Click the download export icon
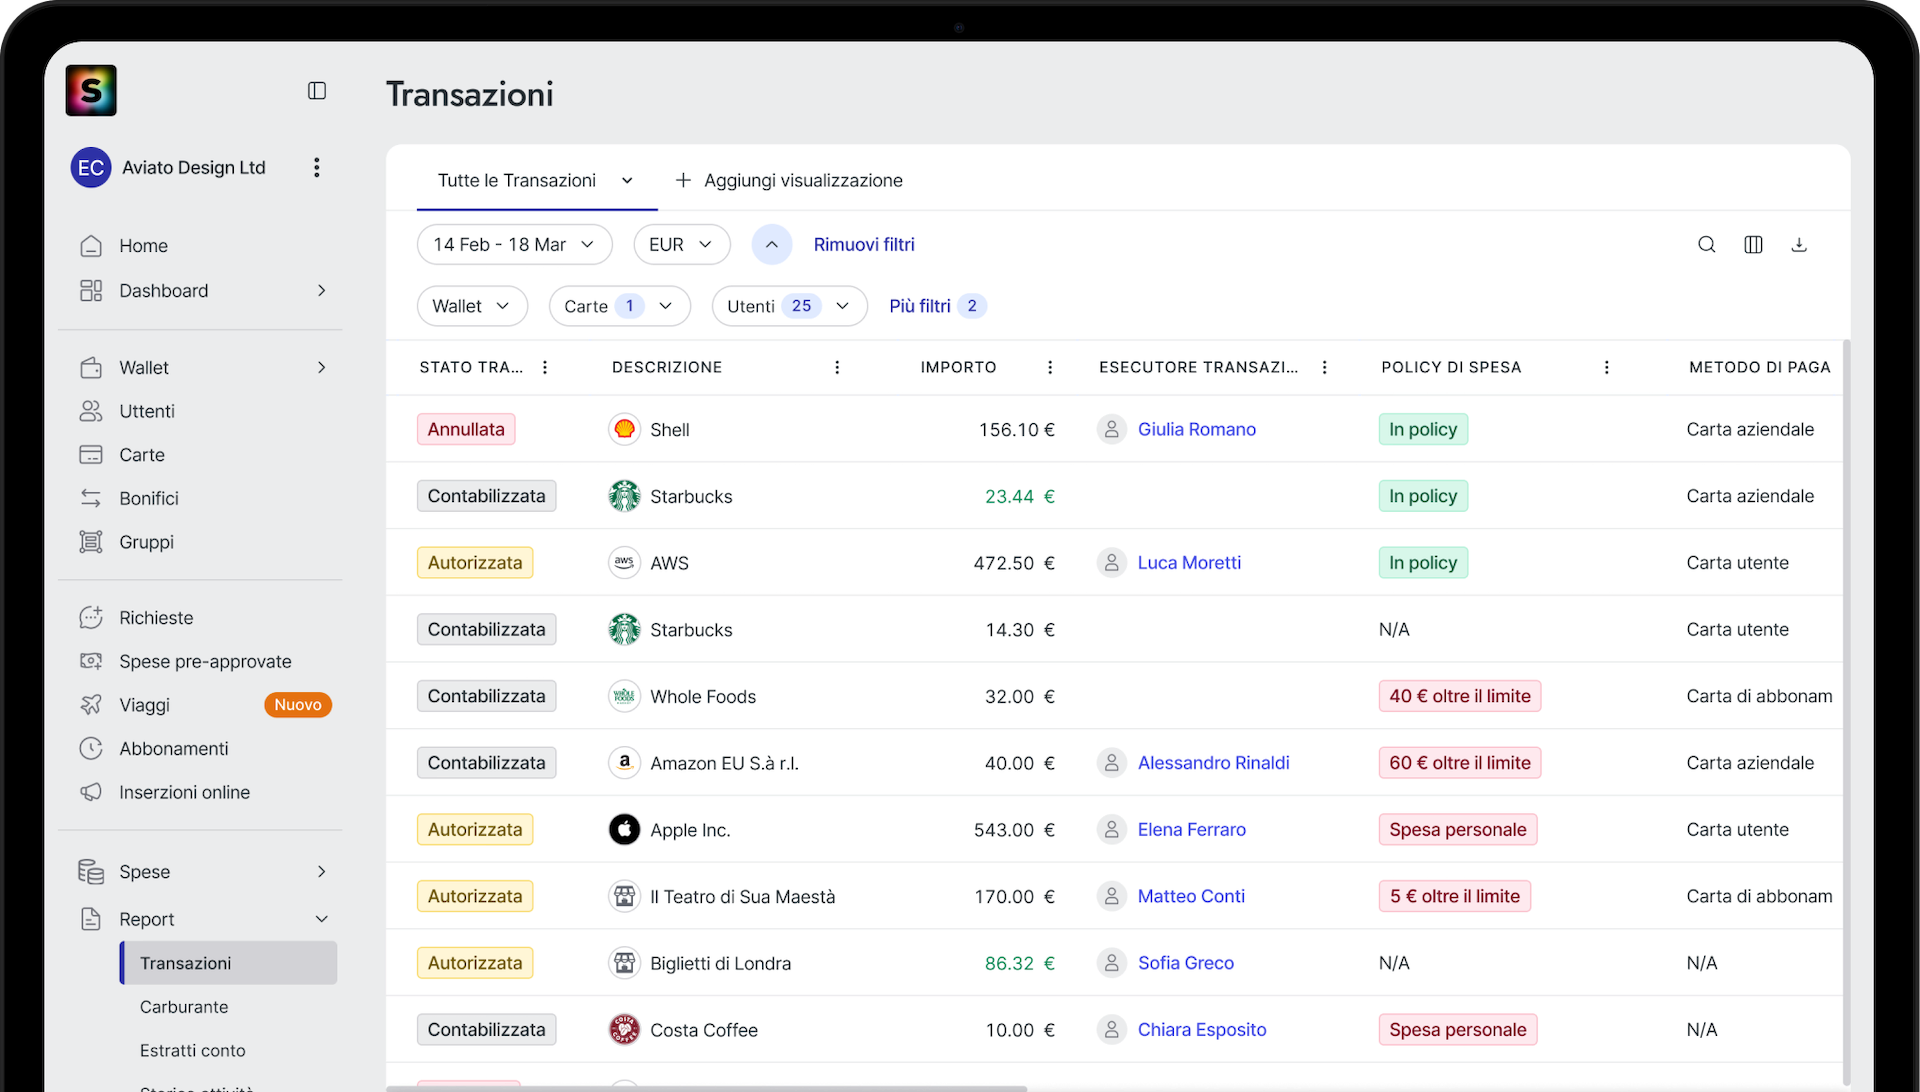Image resolution: width=1920 pixels, height=1092 pixels. [1799, 245]
